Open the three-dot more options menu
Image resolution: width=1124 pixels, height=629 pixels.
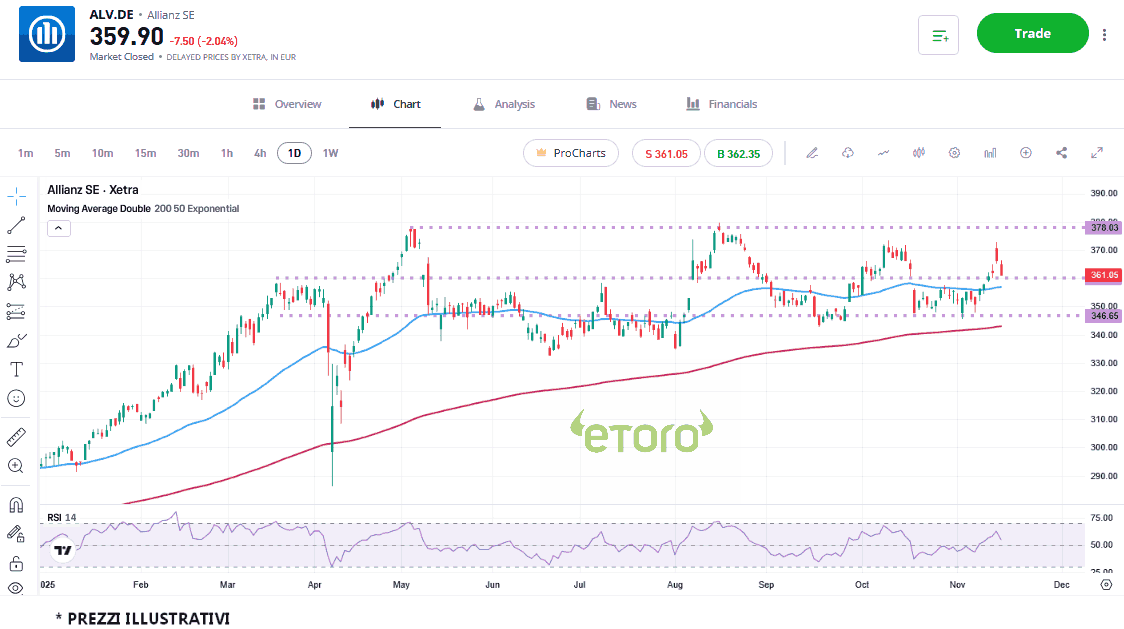tap(1104, 34)
